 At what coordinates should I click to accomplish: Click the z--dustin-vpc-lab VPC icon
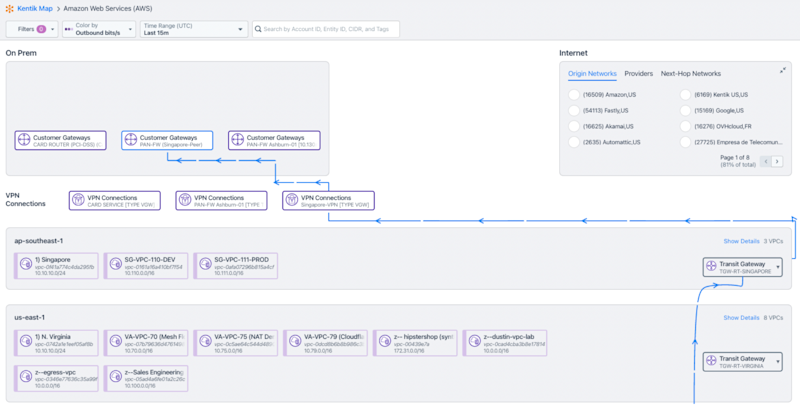tap(474, 341)
